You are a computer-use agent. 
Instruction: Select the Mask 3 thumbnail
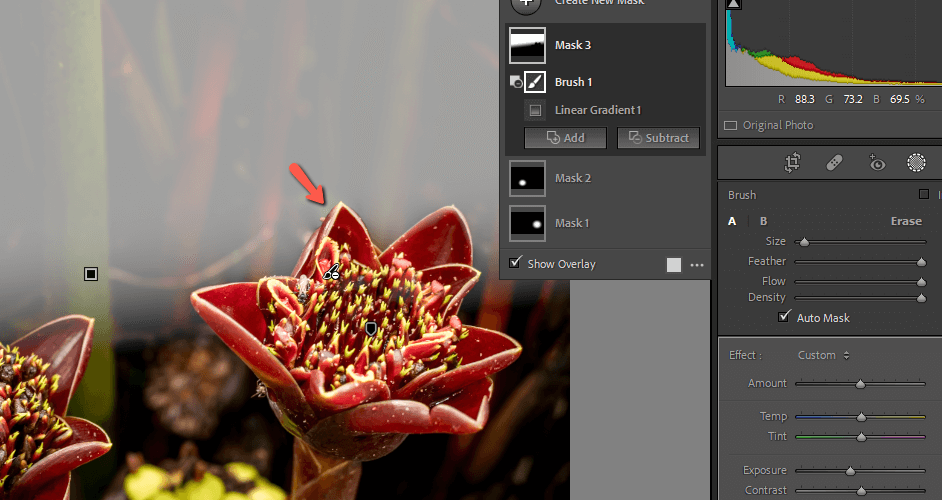pyautogui.click(x=527, y=45)
